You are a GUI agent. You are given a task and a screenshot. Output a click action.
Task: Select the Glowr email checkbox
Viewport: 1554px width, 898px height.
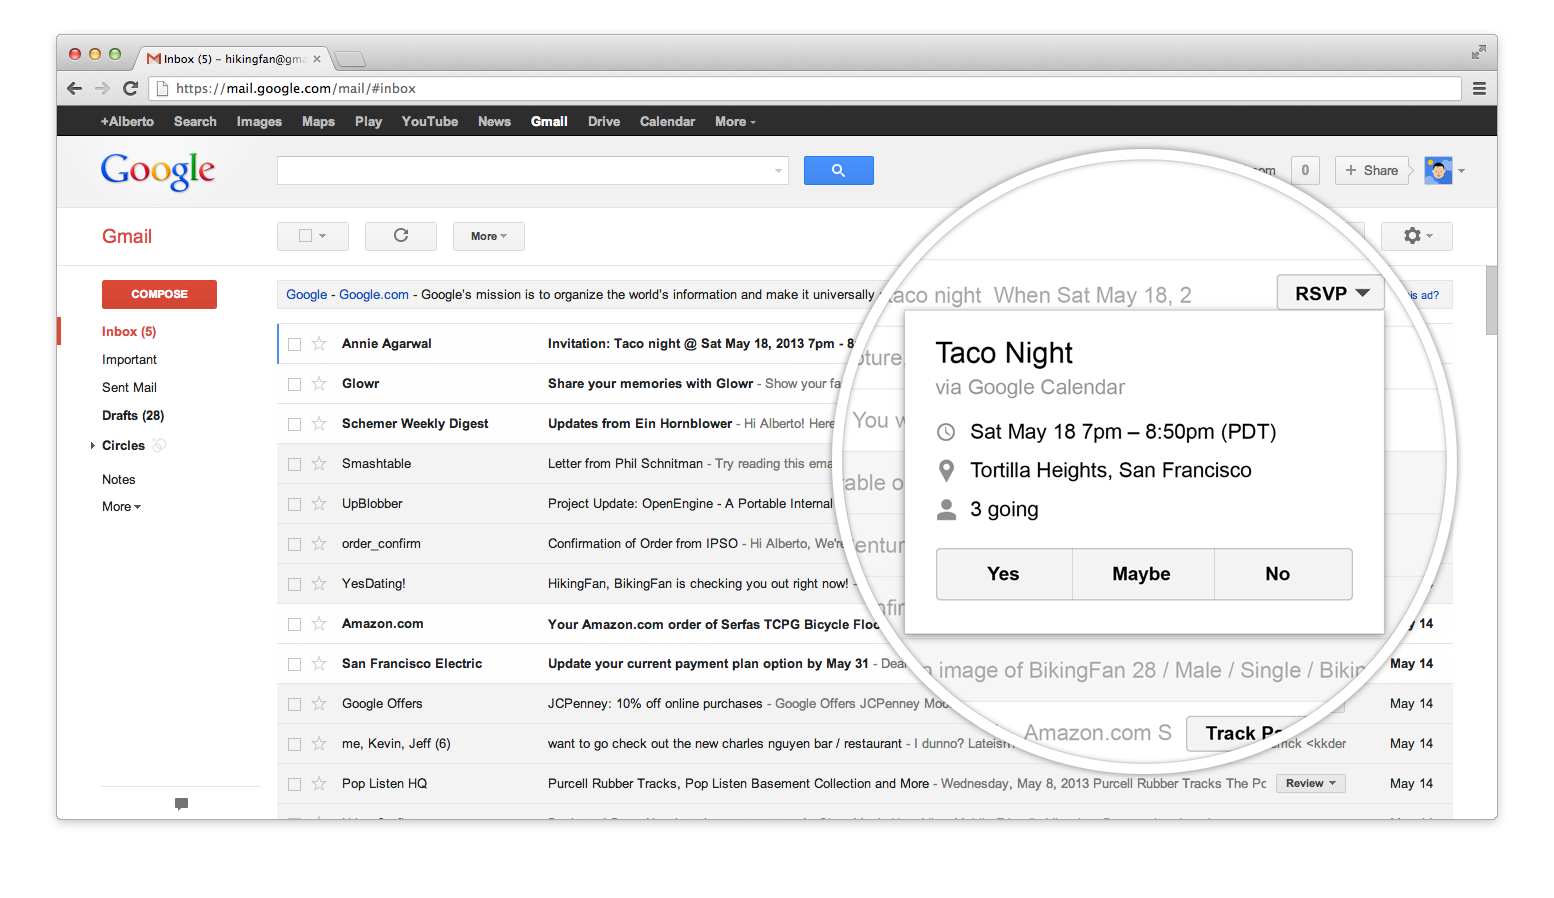[294, 384]
